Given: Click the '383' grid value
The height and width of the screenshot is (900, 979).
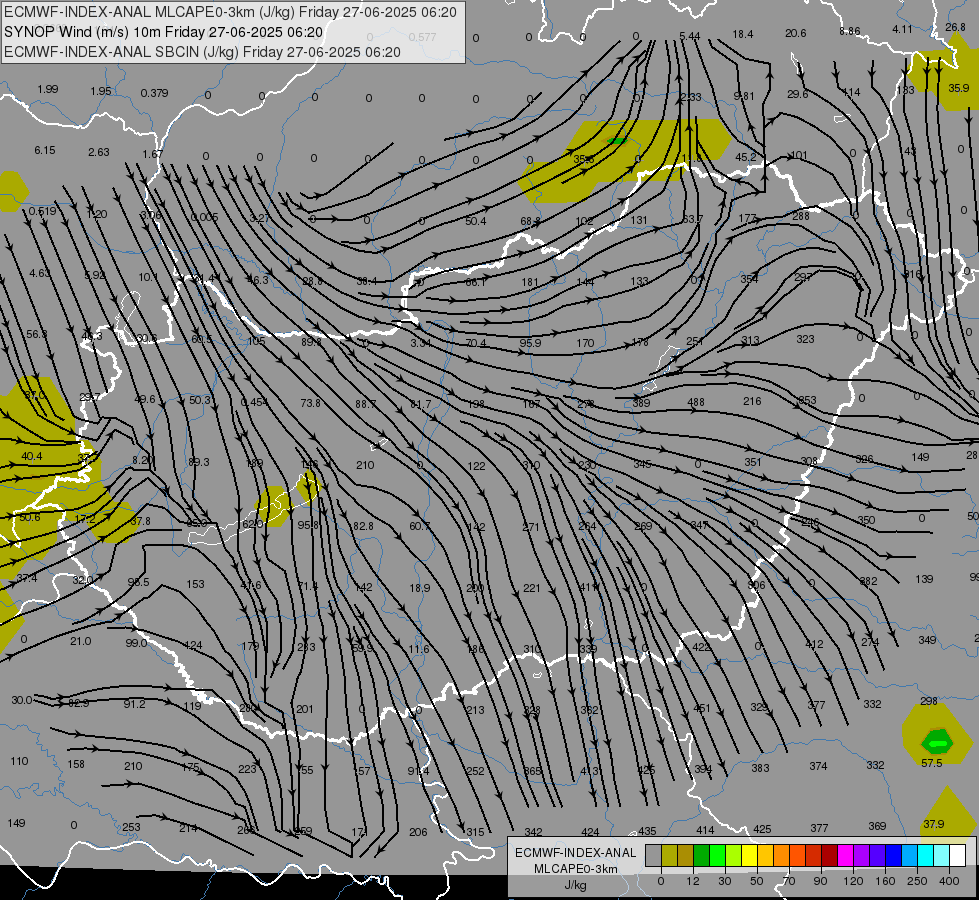Looking at the screenshot, I should click(x=760, y=768).
